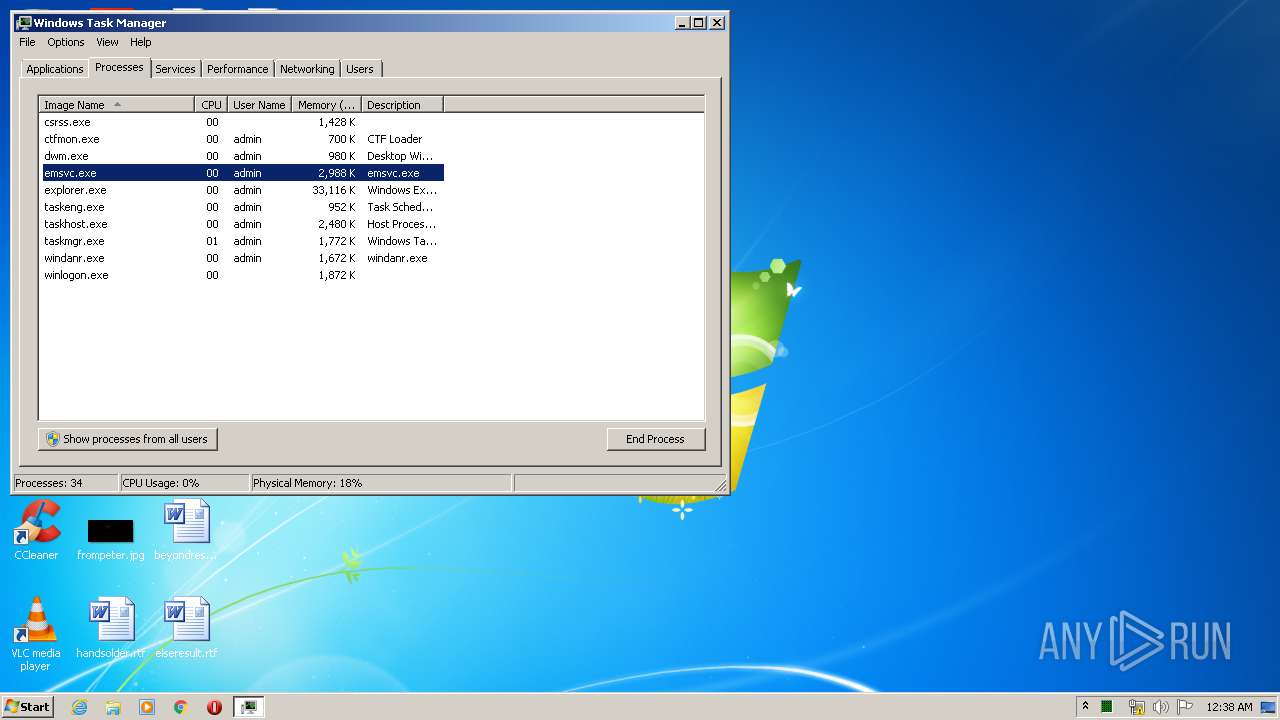
Task: Open the Action Center flag icon
Action: click(x=1184, y=707)
